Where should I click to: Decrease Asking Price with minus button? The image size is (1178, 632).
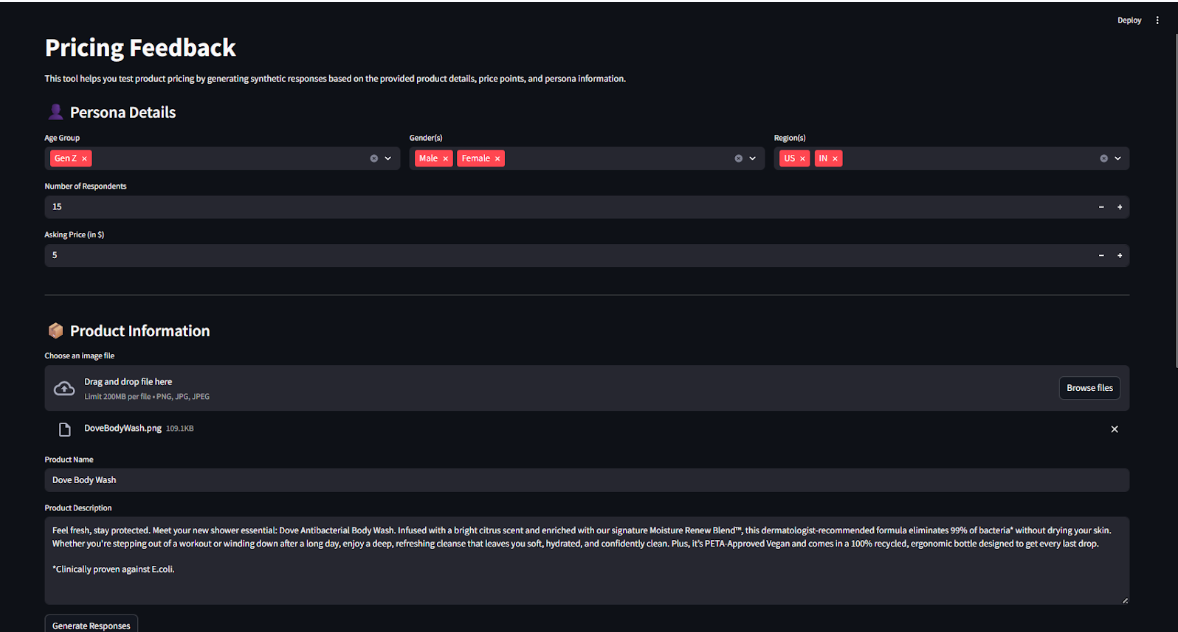point(1101,256)
